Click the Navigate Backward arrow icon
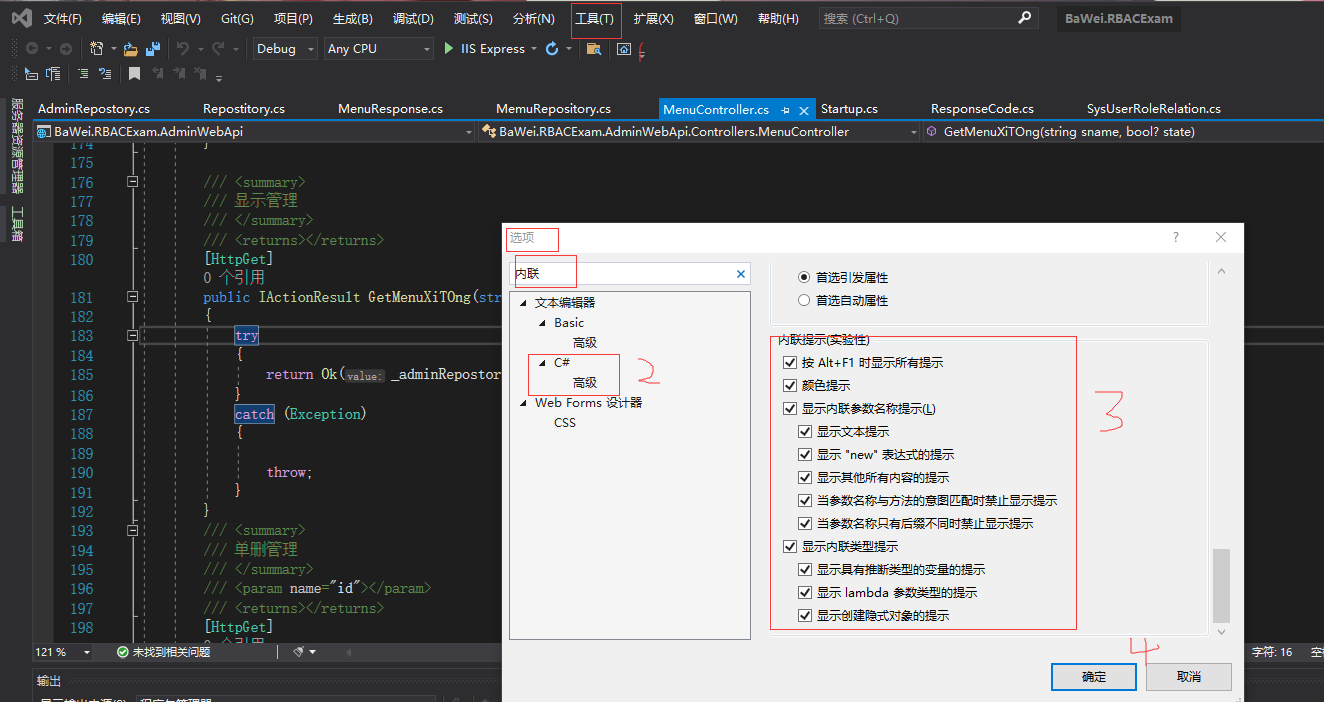 click(x=32, y=48)
